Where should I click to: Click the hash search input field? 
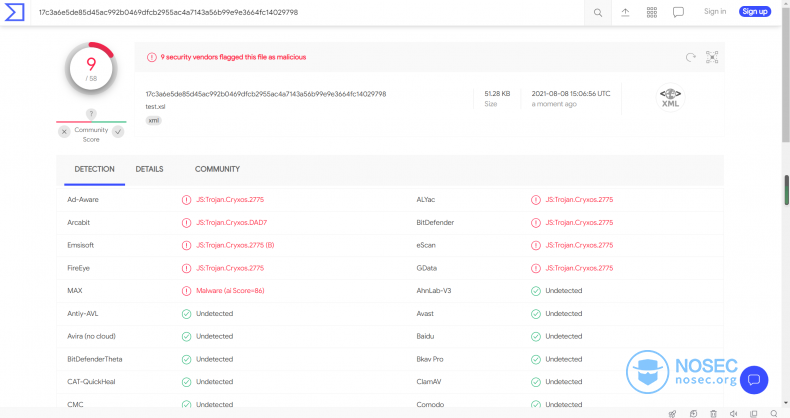point(307,13)
